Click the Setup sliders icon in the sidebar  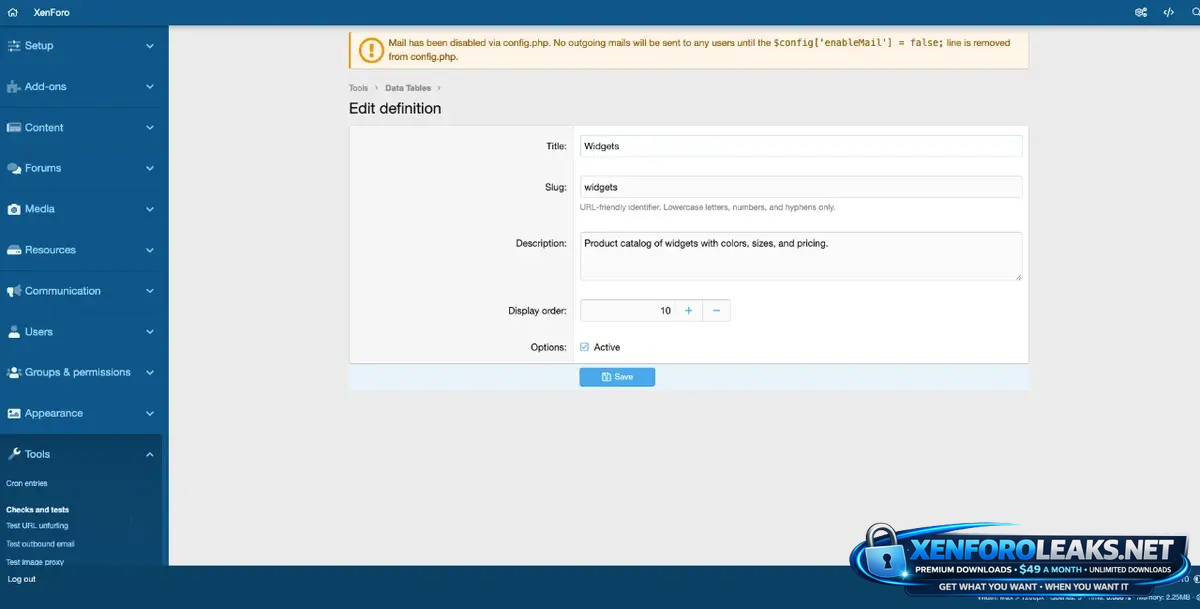14,46
